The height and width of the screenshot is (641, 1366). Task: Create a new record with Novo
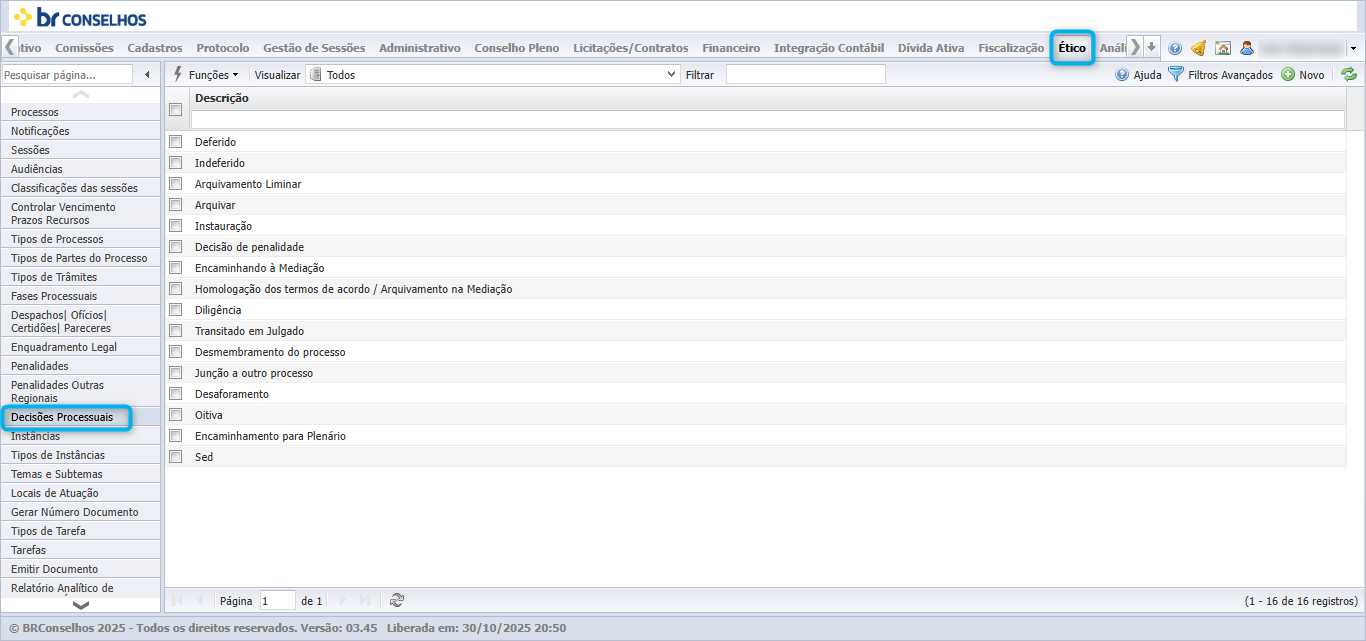[x=1303, y=75]
